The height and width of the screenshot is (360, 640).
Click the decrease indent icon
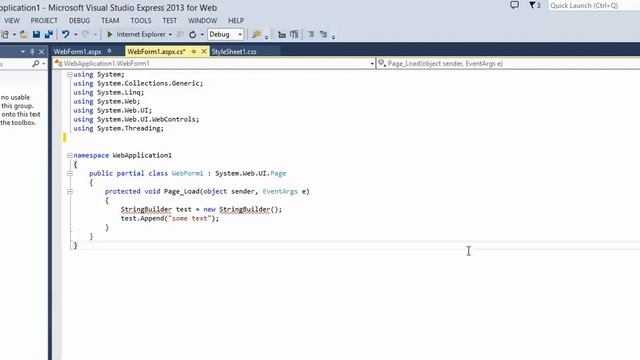(x=282, y=35)
